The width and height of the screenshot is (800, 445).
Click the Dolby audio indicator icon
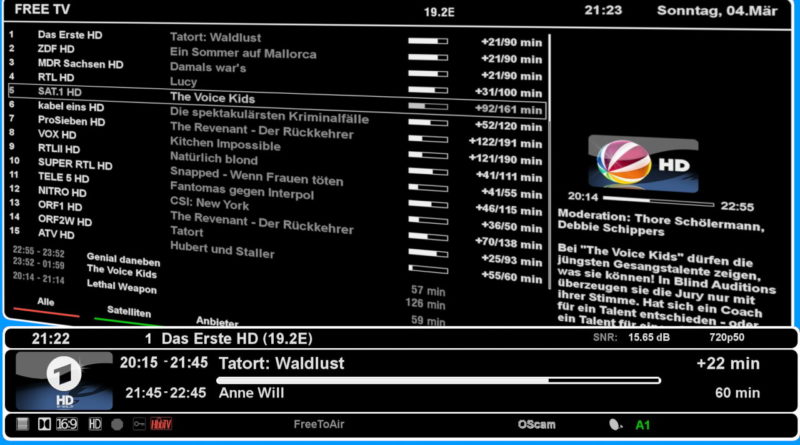(x=44, y=424)
